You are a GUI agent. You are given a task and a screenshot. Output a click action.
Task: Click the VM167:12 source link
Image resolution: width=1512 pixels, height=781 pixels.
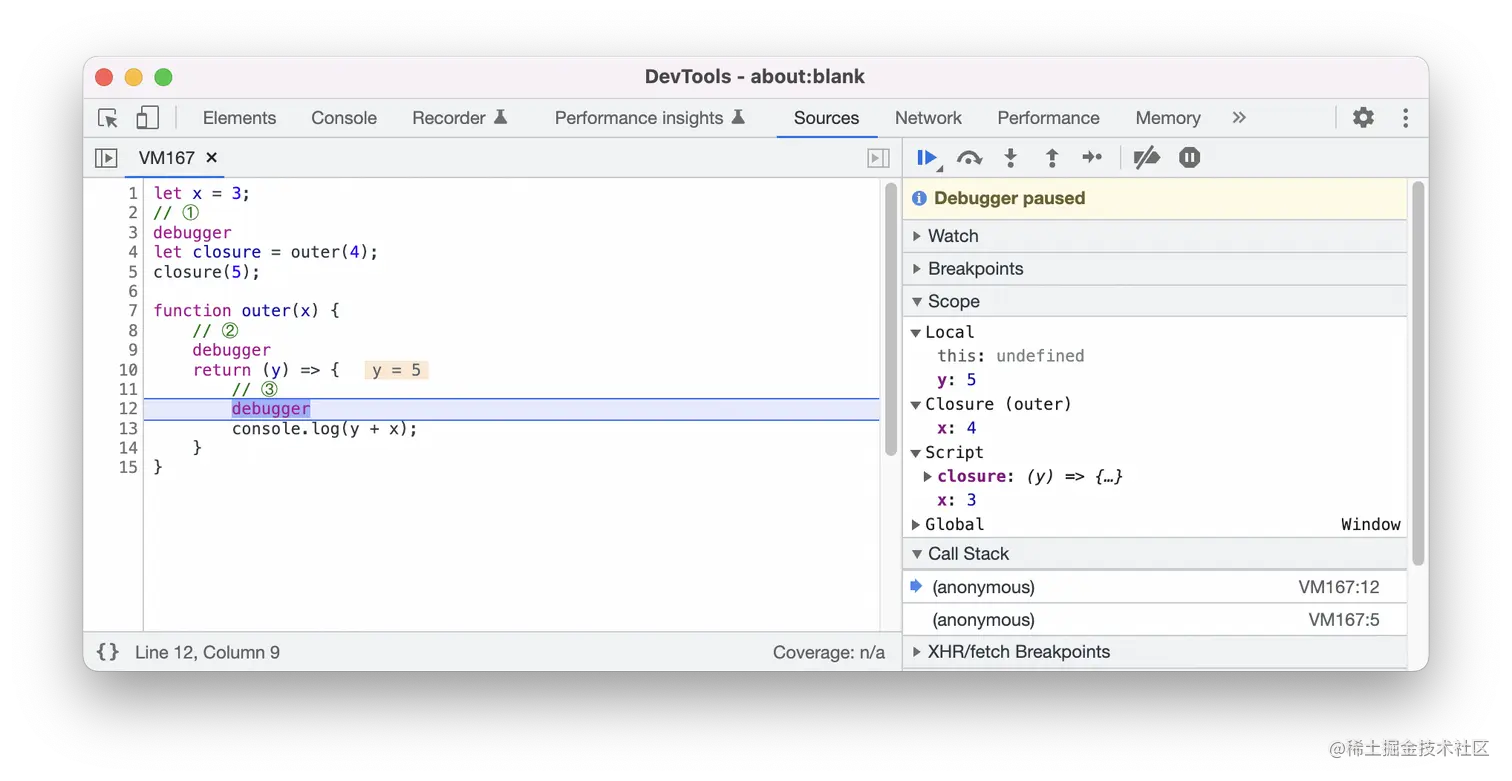coord(1338,587)
